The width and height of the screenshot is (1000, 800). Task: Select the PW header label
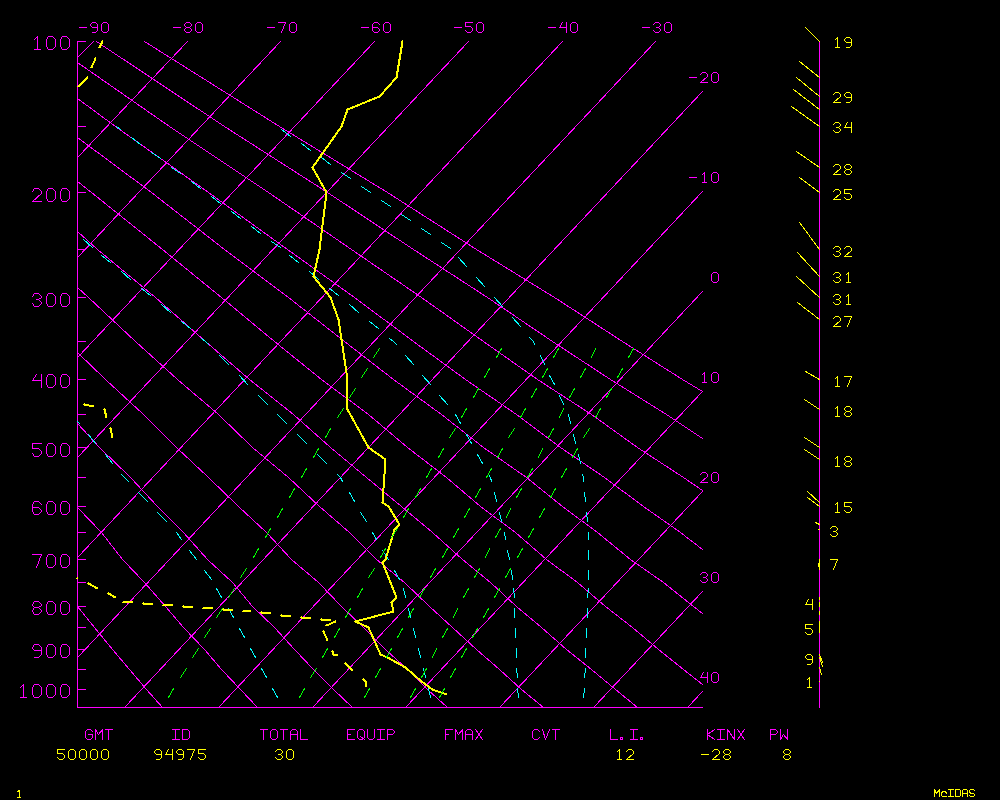779,735
